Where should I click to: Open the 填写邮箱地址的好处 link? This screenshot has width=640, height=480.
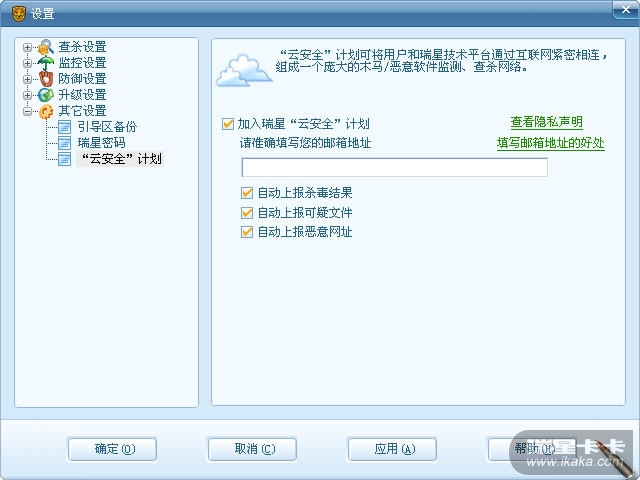coord(551,143)
